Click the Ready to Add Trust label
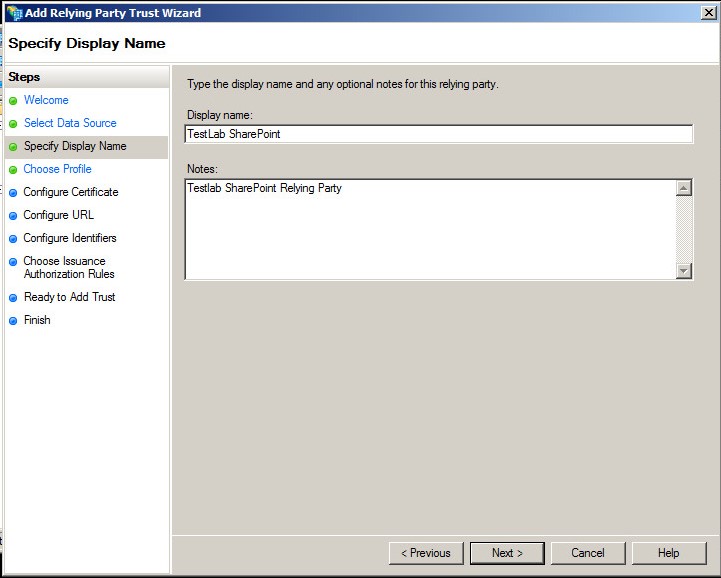 (69, 297)
